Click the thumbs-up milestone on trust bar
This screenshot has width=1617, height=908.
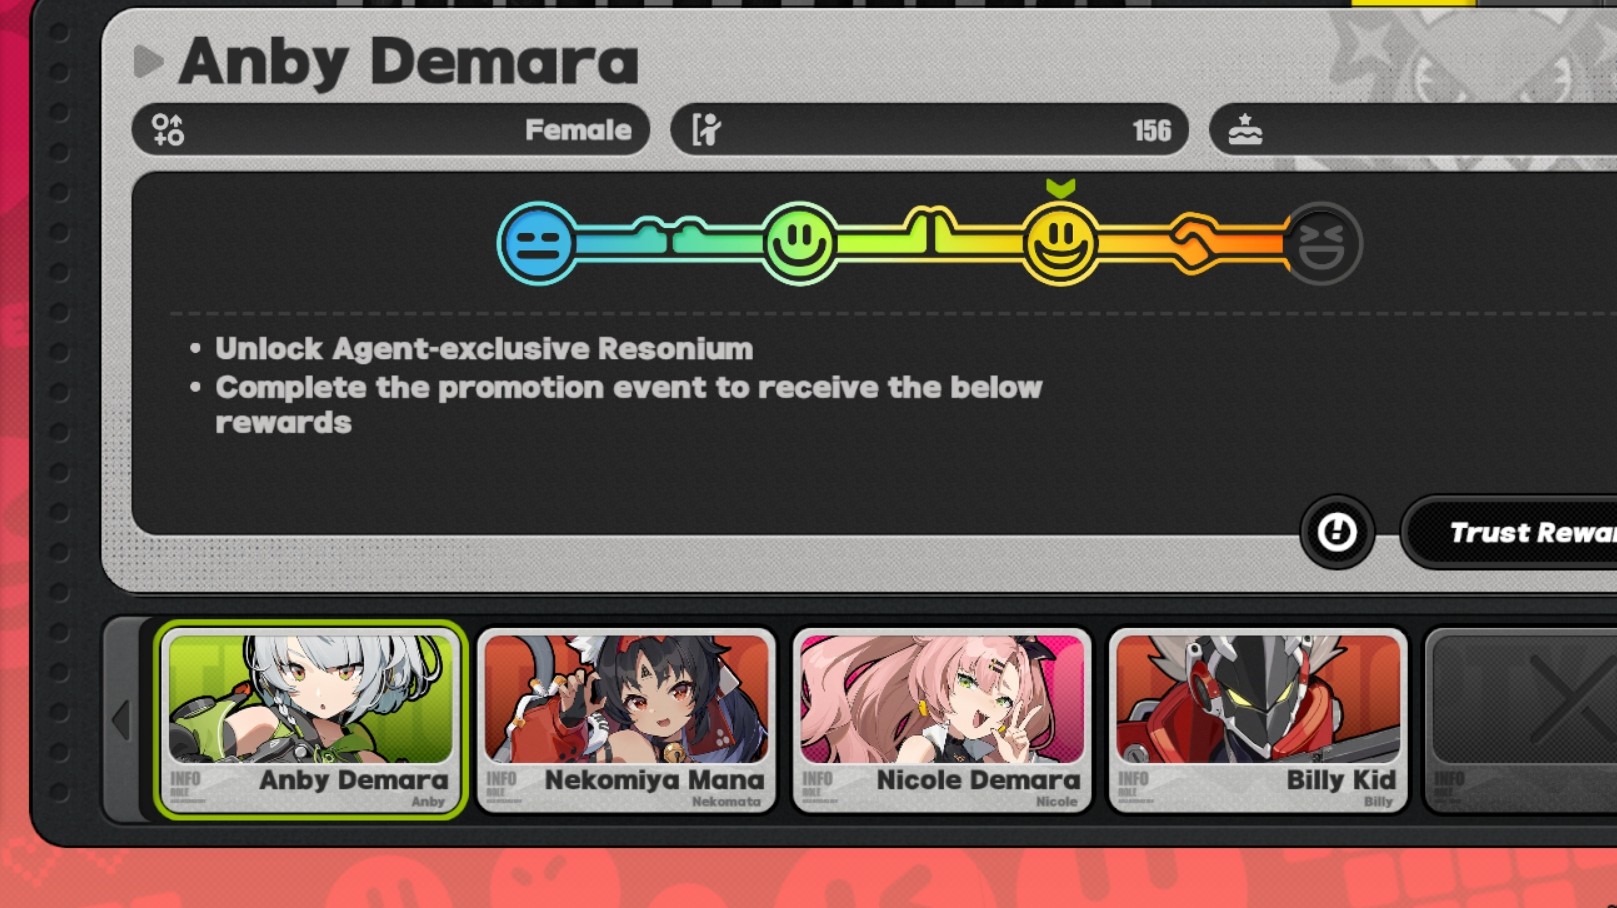[x=929, y=229]
